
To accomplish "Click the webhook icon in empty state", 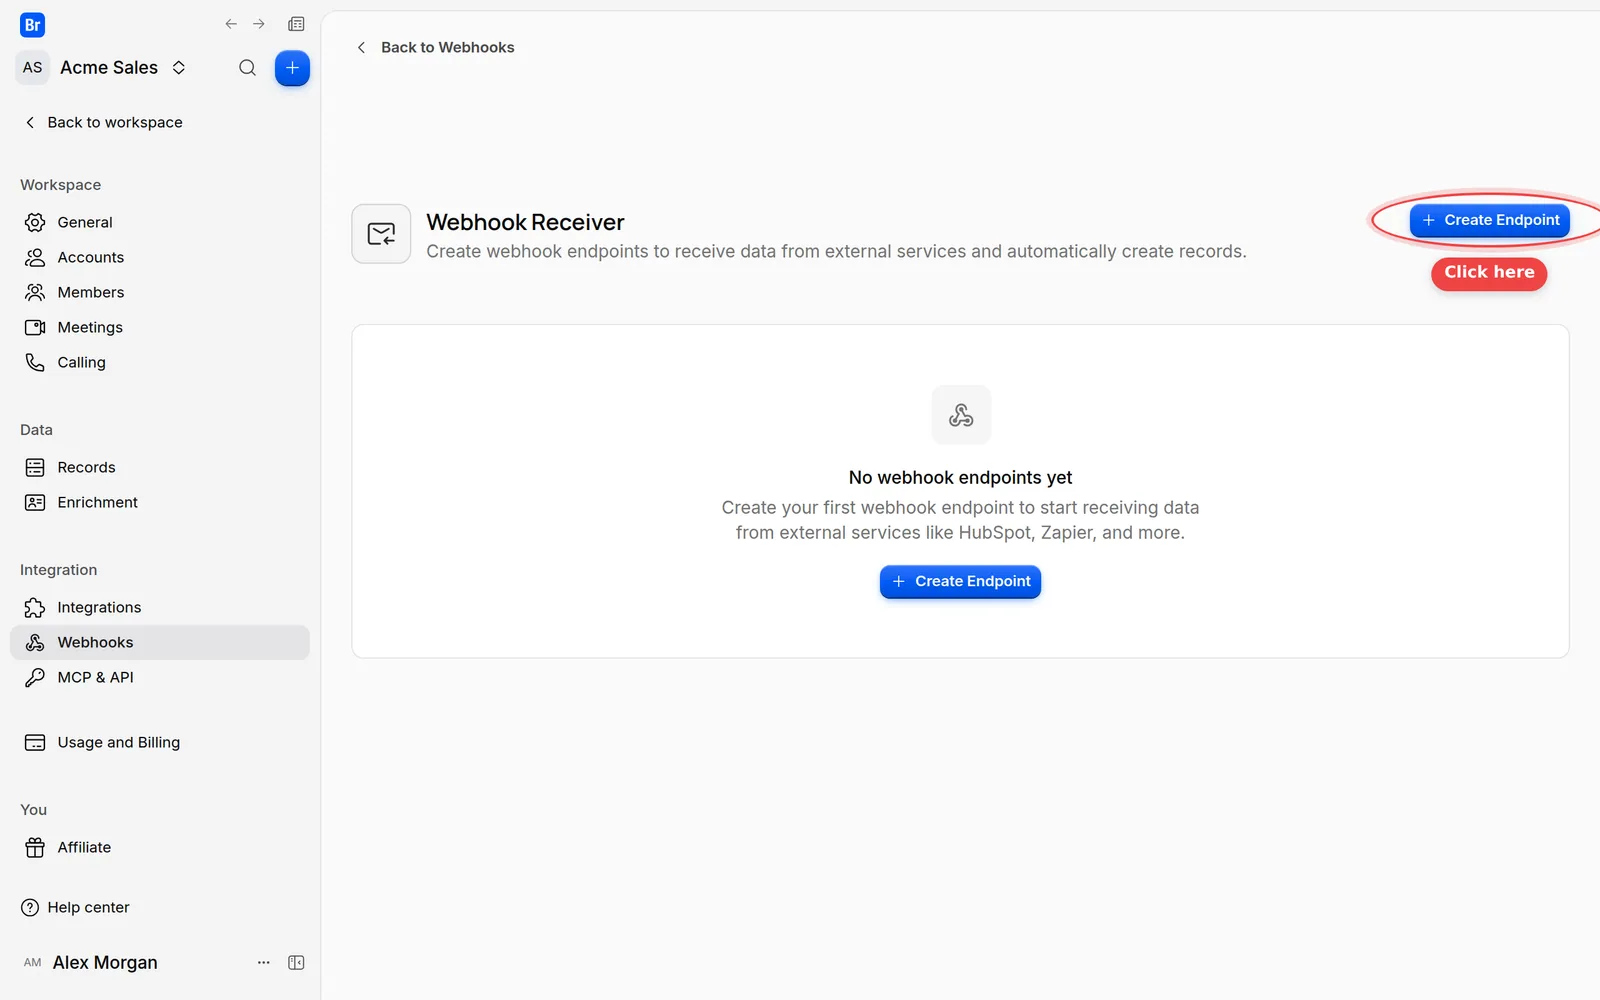I will pyautogui.click(x=961, y=414).
